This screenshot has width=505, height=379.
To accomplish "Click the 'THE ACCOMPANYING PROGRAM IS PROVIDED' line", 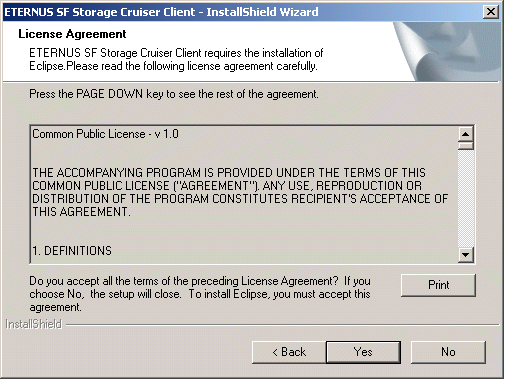I will [x=229, y=173].
